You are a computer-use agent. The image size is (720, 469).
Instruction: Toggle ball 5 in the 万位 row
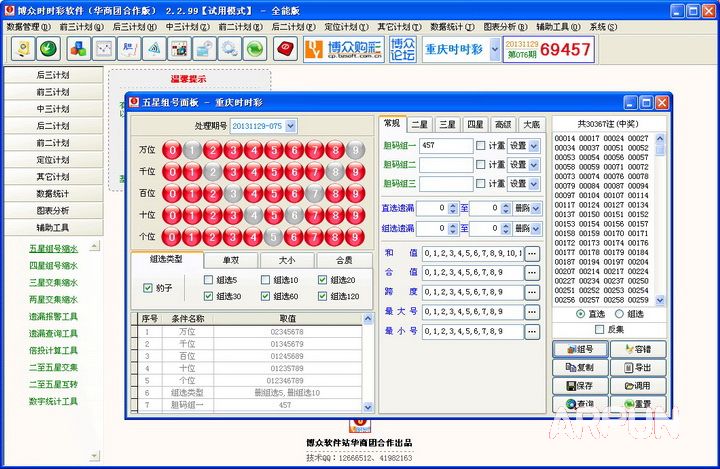click(274, 150)
